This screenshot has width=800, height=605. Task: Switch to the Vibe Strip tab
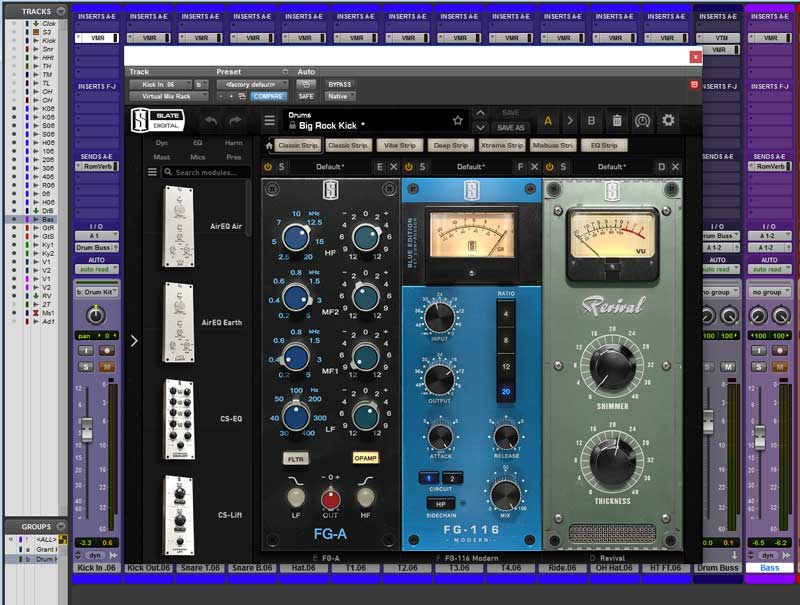tap(398, 144)
